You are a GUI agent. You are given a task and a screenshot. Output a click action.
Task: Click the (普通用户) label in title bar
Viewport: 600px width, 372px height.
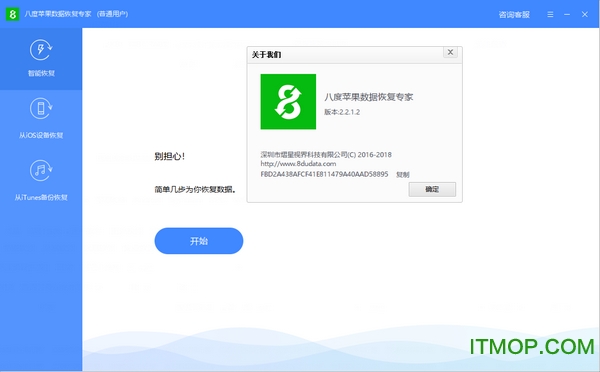point(112,14)
